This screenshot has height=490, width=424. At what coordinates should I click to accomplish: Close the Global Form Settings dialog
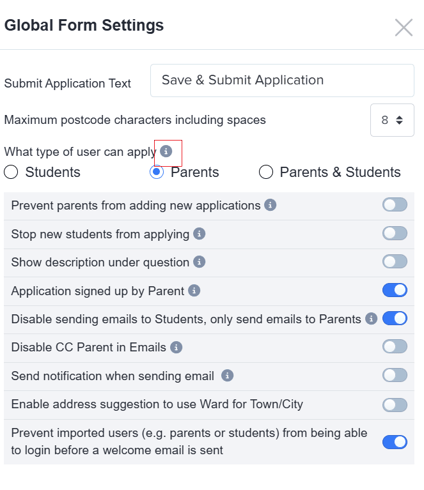pyautogui.click(x=404, y=27)
